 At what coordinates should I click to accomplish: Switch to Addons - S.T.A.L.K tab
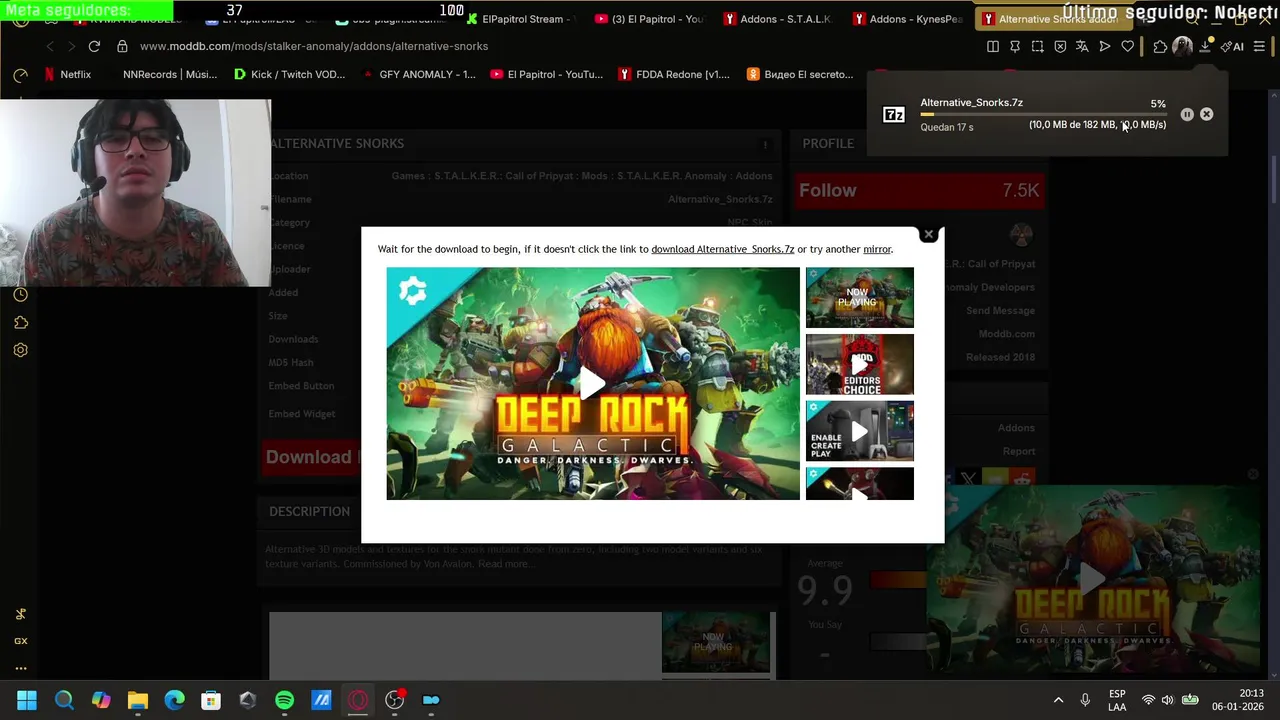(x=778, y=19)
